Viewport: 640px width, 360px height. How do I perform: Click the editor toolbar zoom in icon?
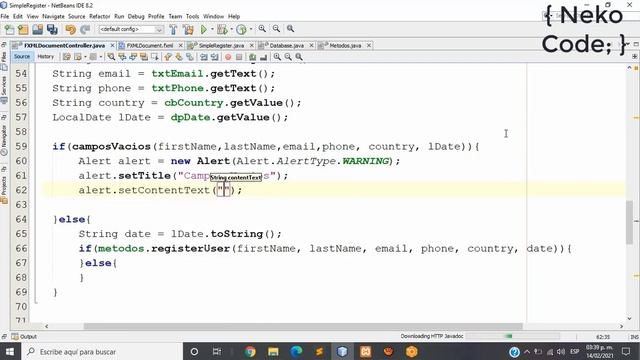coord(277,57)
